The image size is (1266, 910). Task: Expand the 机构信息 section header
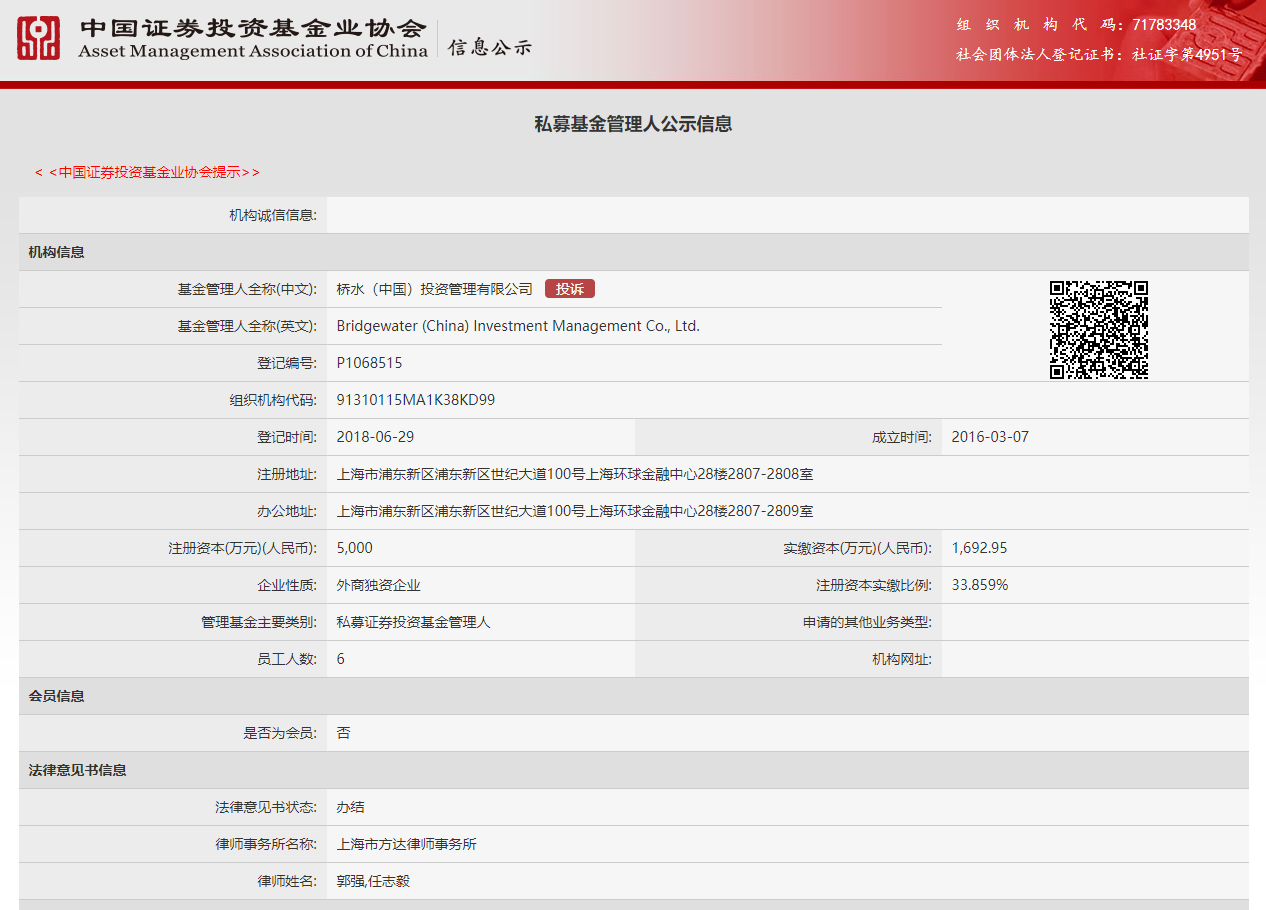coord(54,251)
